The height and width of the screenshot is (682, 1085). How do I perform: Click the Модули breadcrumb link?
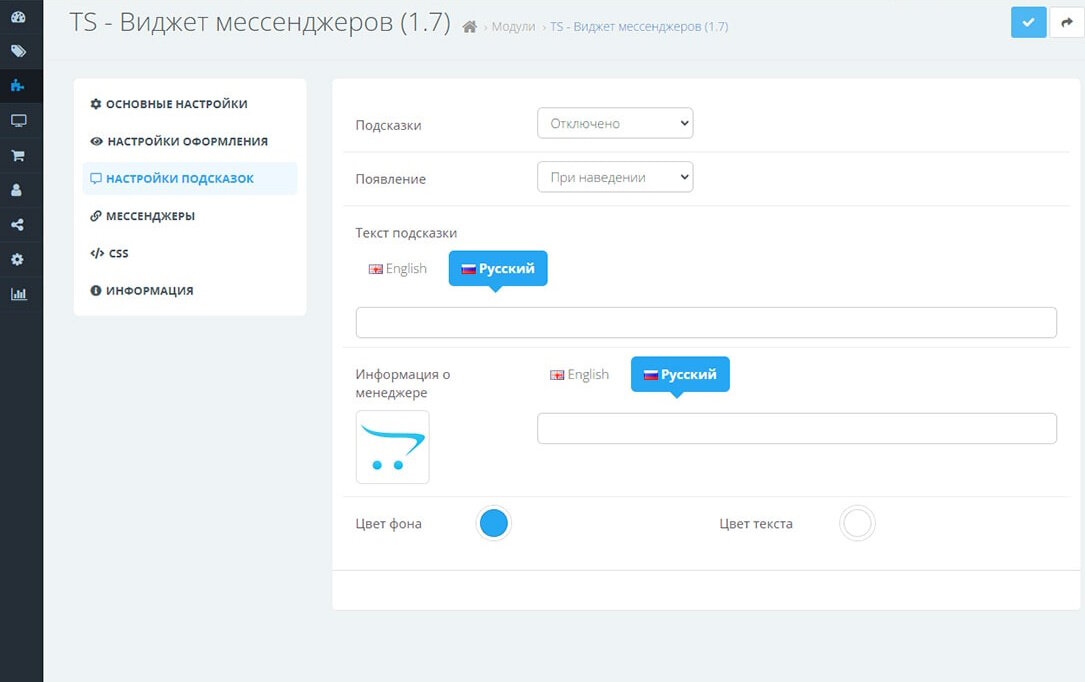pos(513,27)
